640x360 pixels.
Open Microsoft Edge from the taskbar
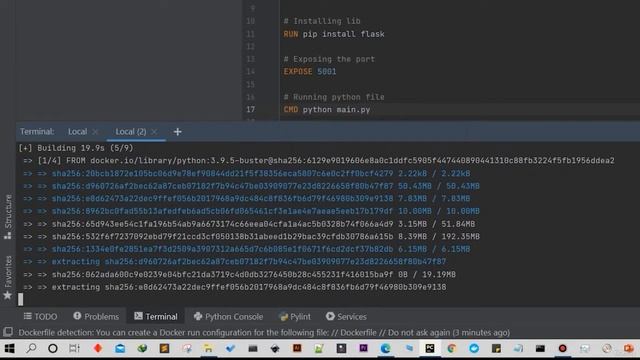tap(385, 349)
